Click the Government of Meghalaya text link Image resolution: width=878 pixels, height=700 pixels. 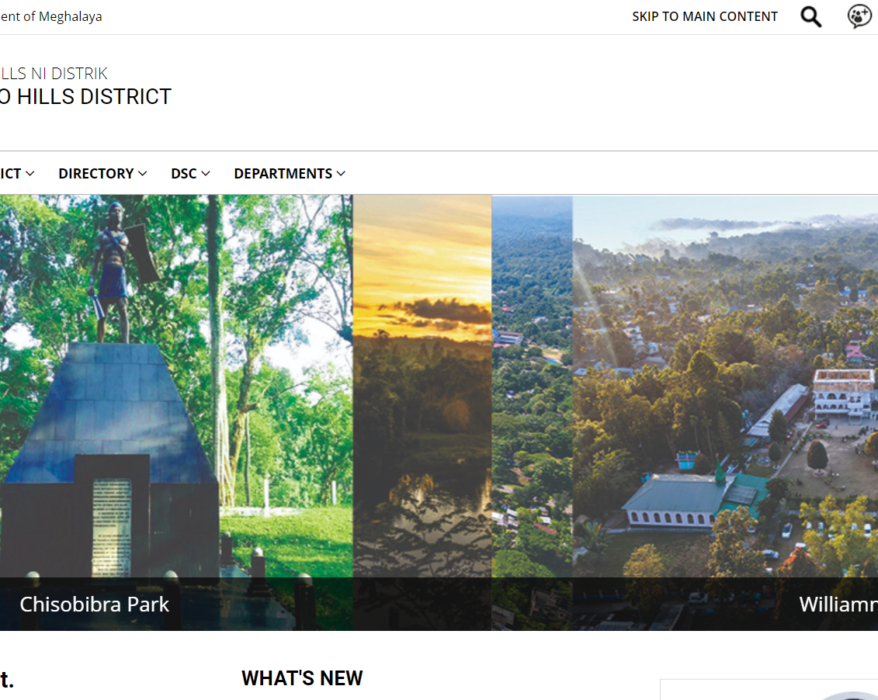click(x=51, y=17)
